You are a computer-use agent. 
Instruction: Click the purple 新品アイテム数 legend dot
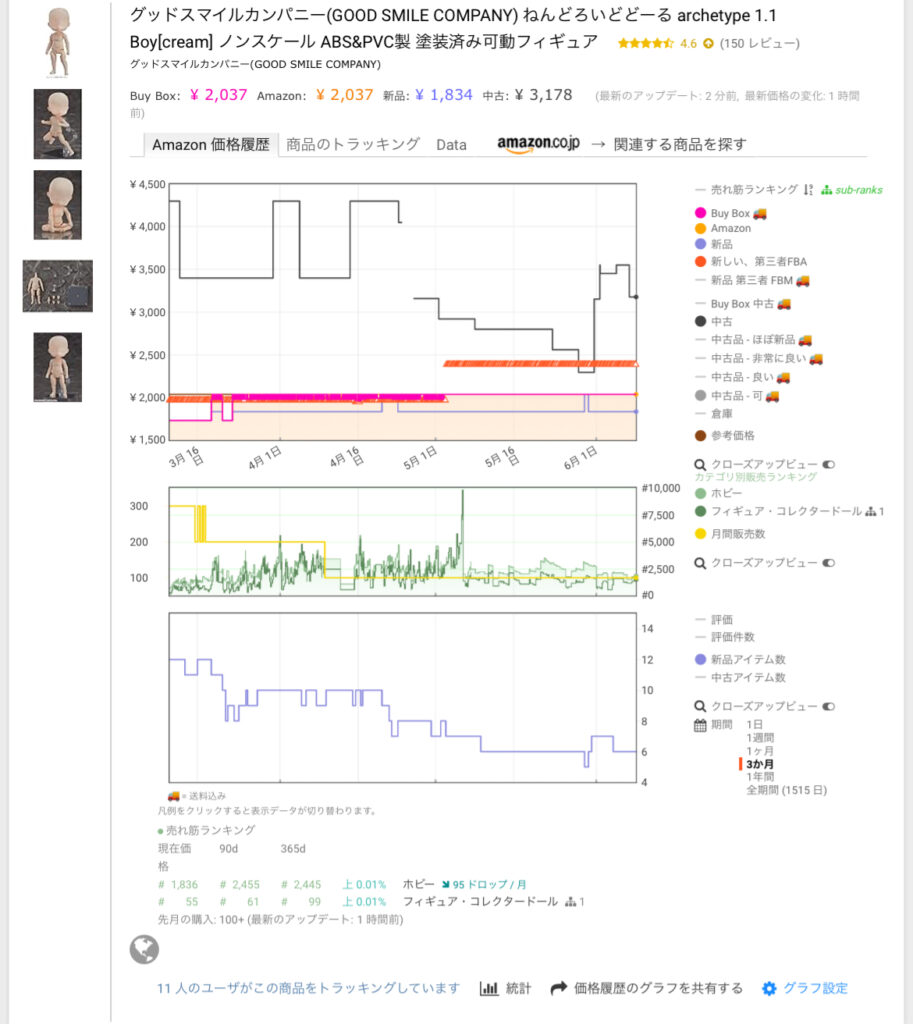coord(701,660)
